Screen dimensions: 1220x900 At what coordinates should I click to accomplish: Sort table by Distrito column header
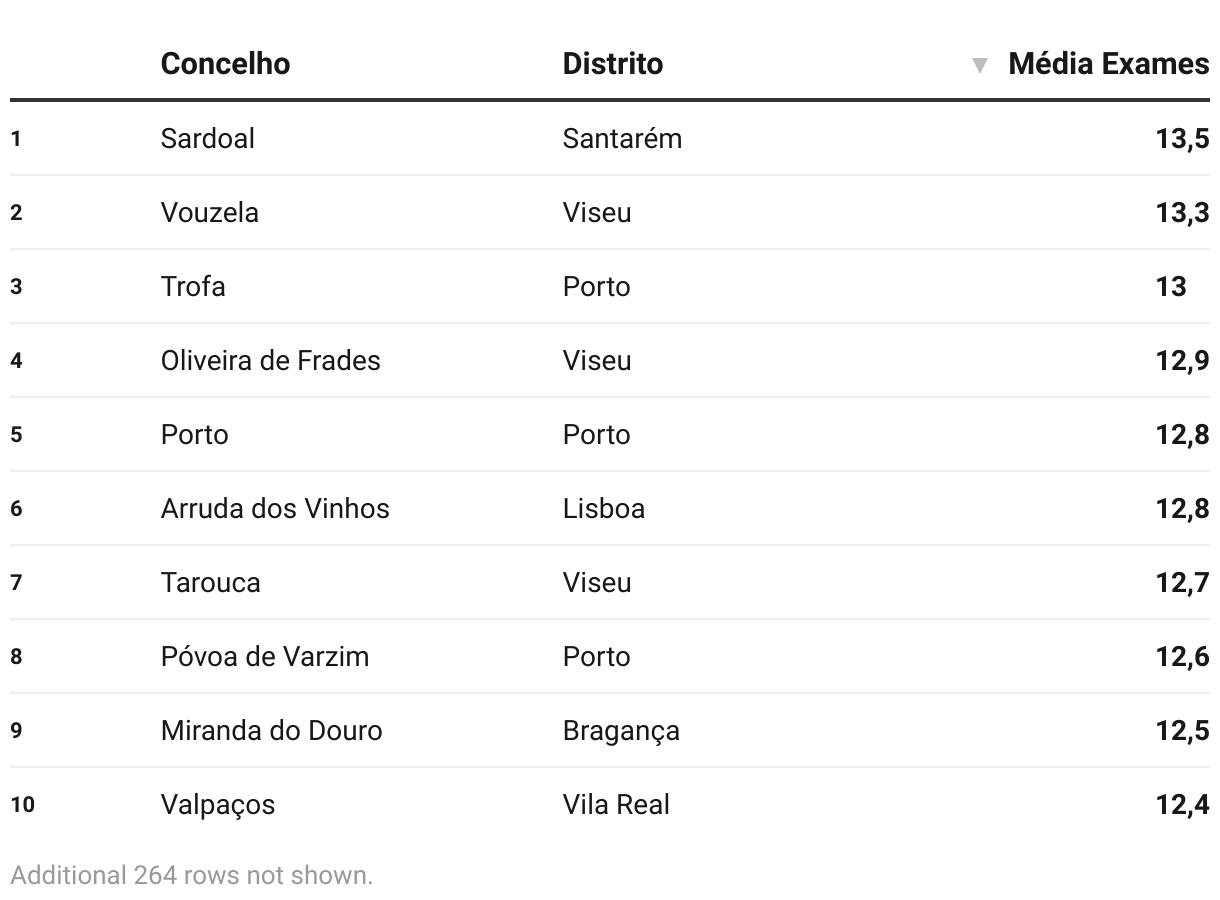(x=612, y=63)
